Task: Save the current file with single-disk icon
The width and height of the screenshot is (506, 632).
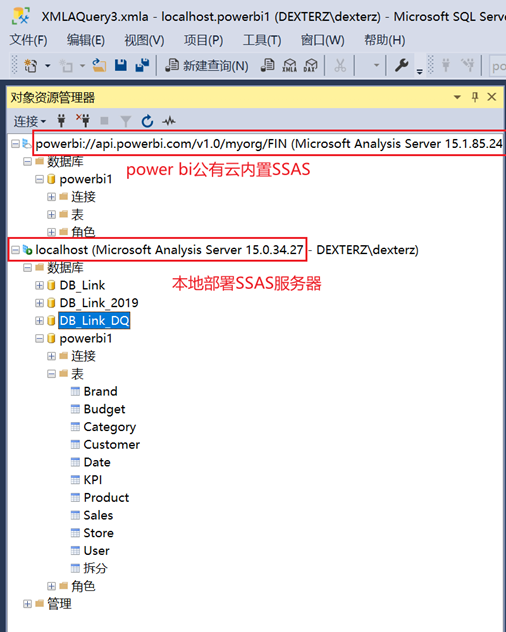Action: (x=121, y=65)
